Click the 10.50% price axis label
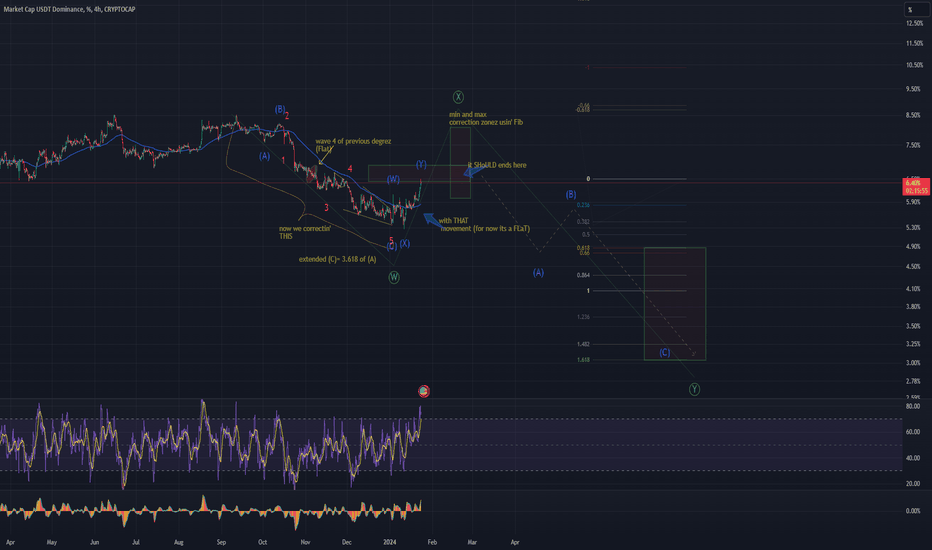The height and width of the screenshot is (550, 932). coord(914,65)
